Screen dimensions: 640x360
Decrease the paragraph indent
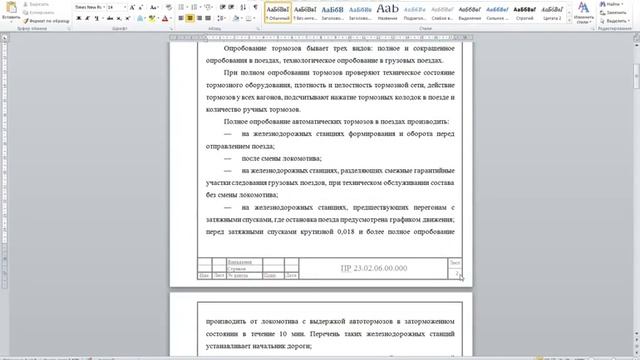pyautogui.click(x=222, y=7)
